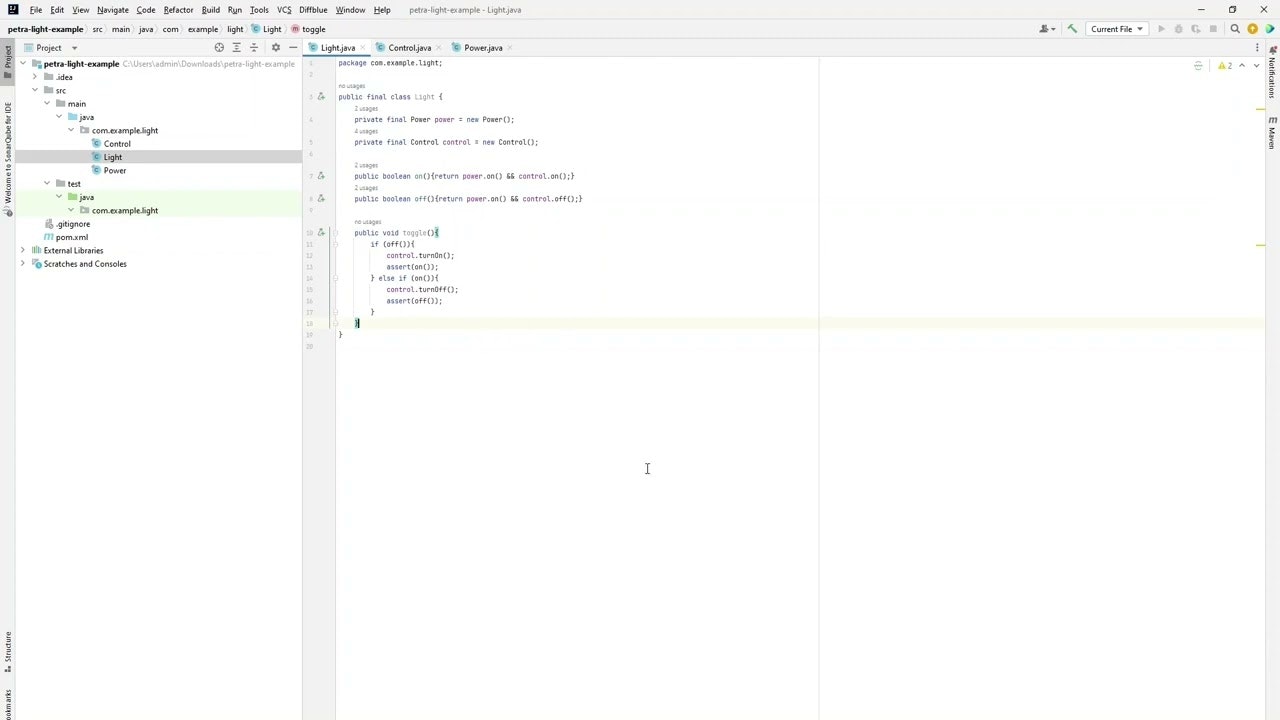Go to previous highlighted problem arrow
This screenshot has height=720, width=1280.
coord(1242,66)
